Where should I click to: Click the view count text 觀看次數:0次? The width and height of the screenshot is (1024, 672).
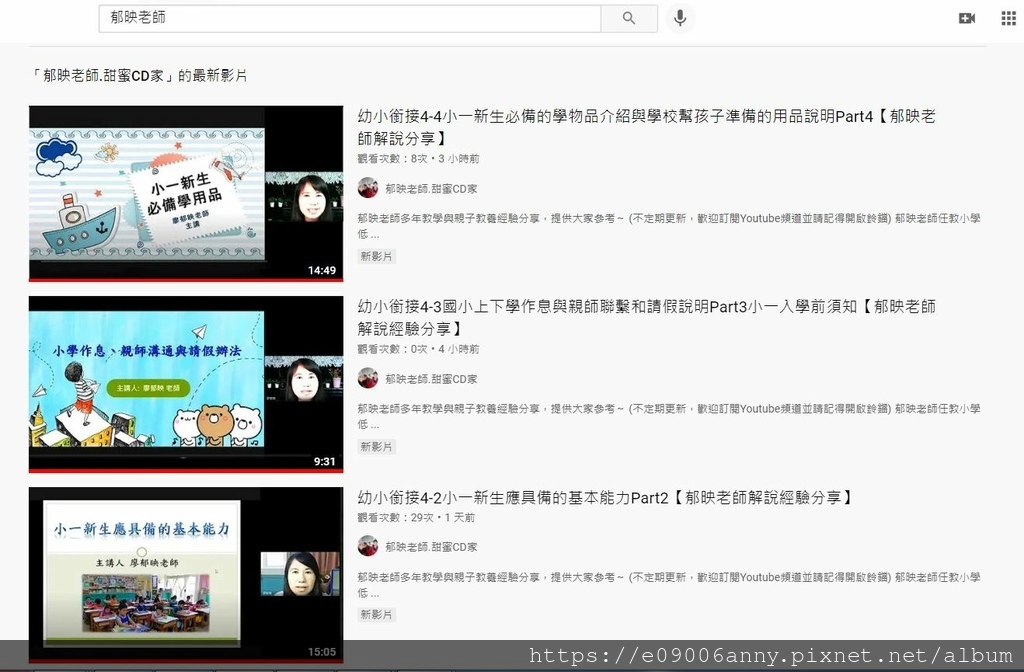click(x=392, y=349)
